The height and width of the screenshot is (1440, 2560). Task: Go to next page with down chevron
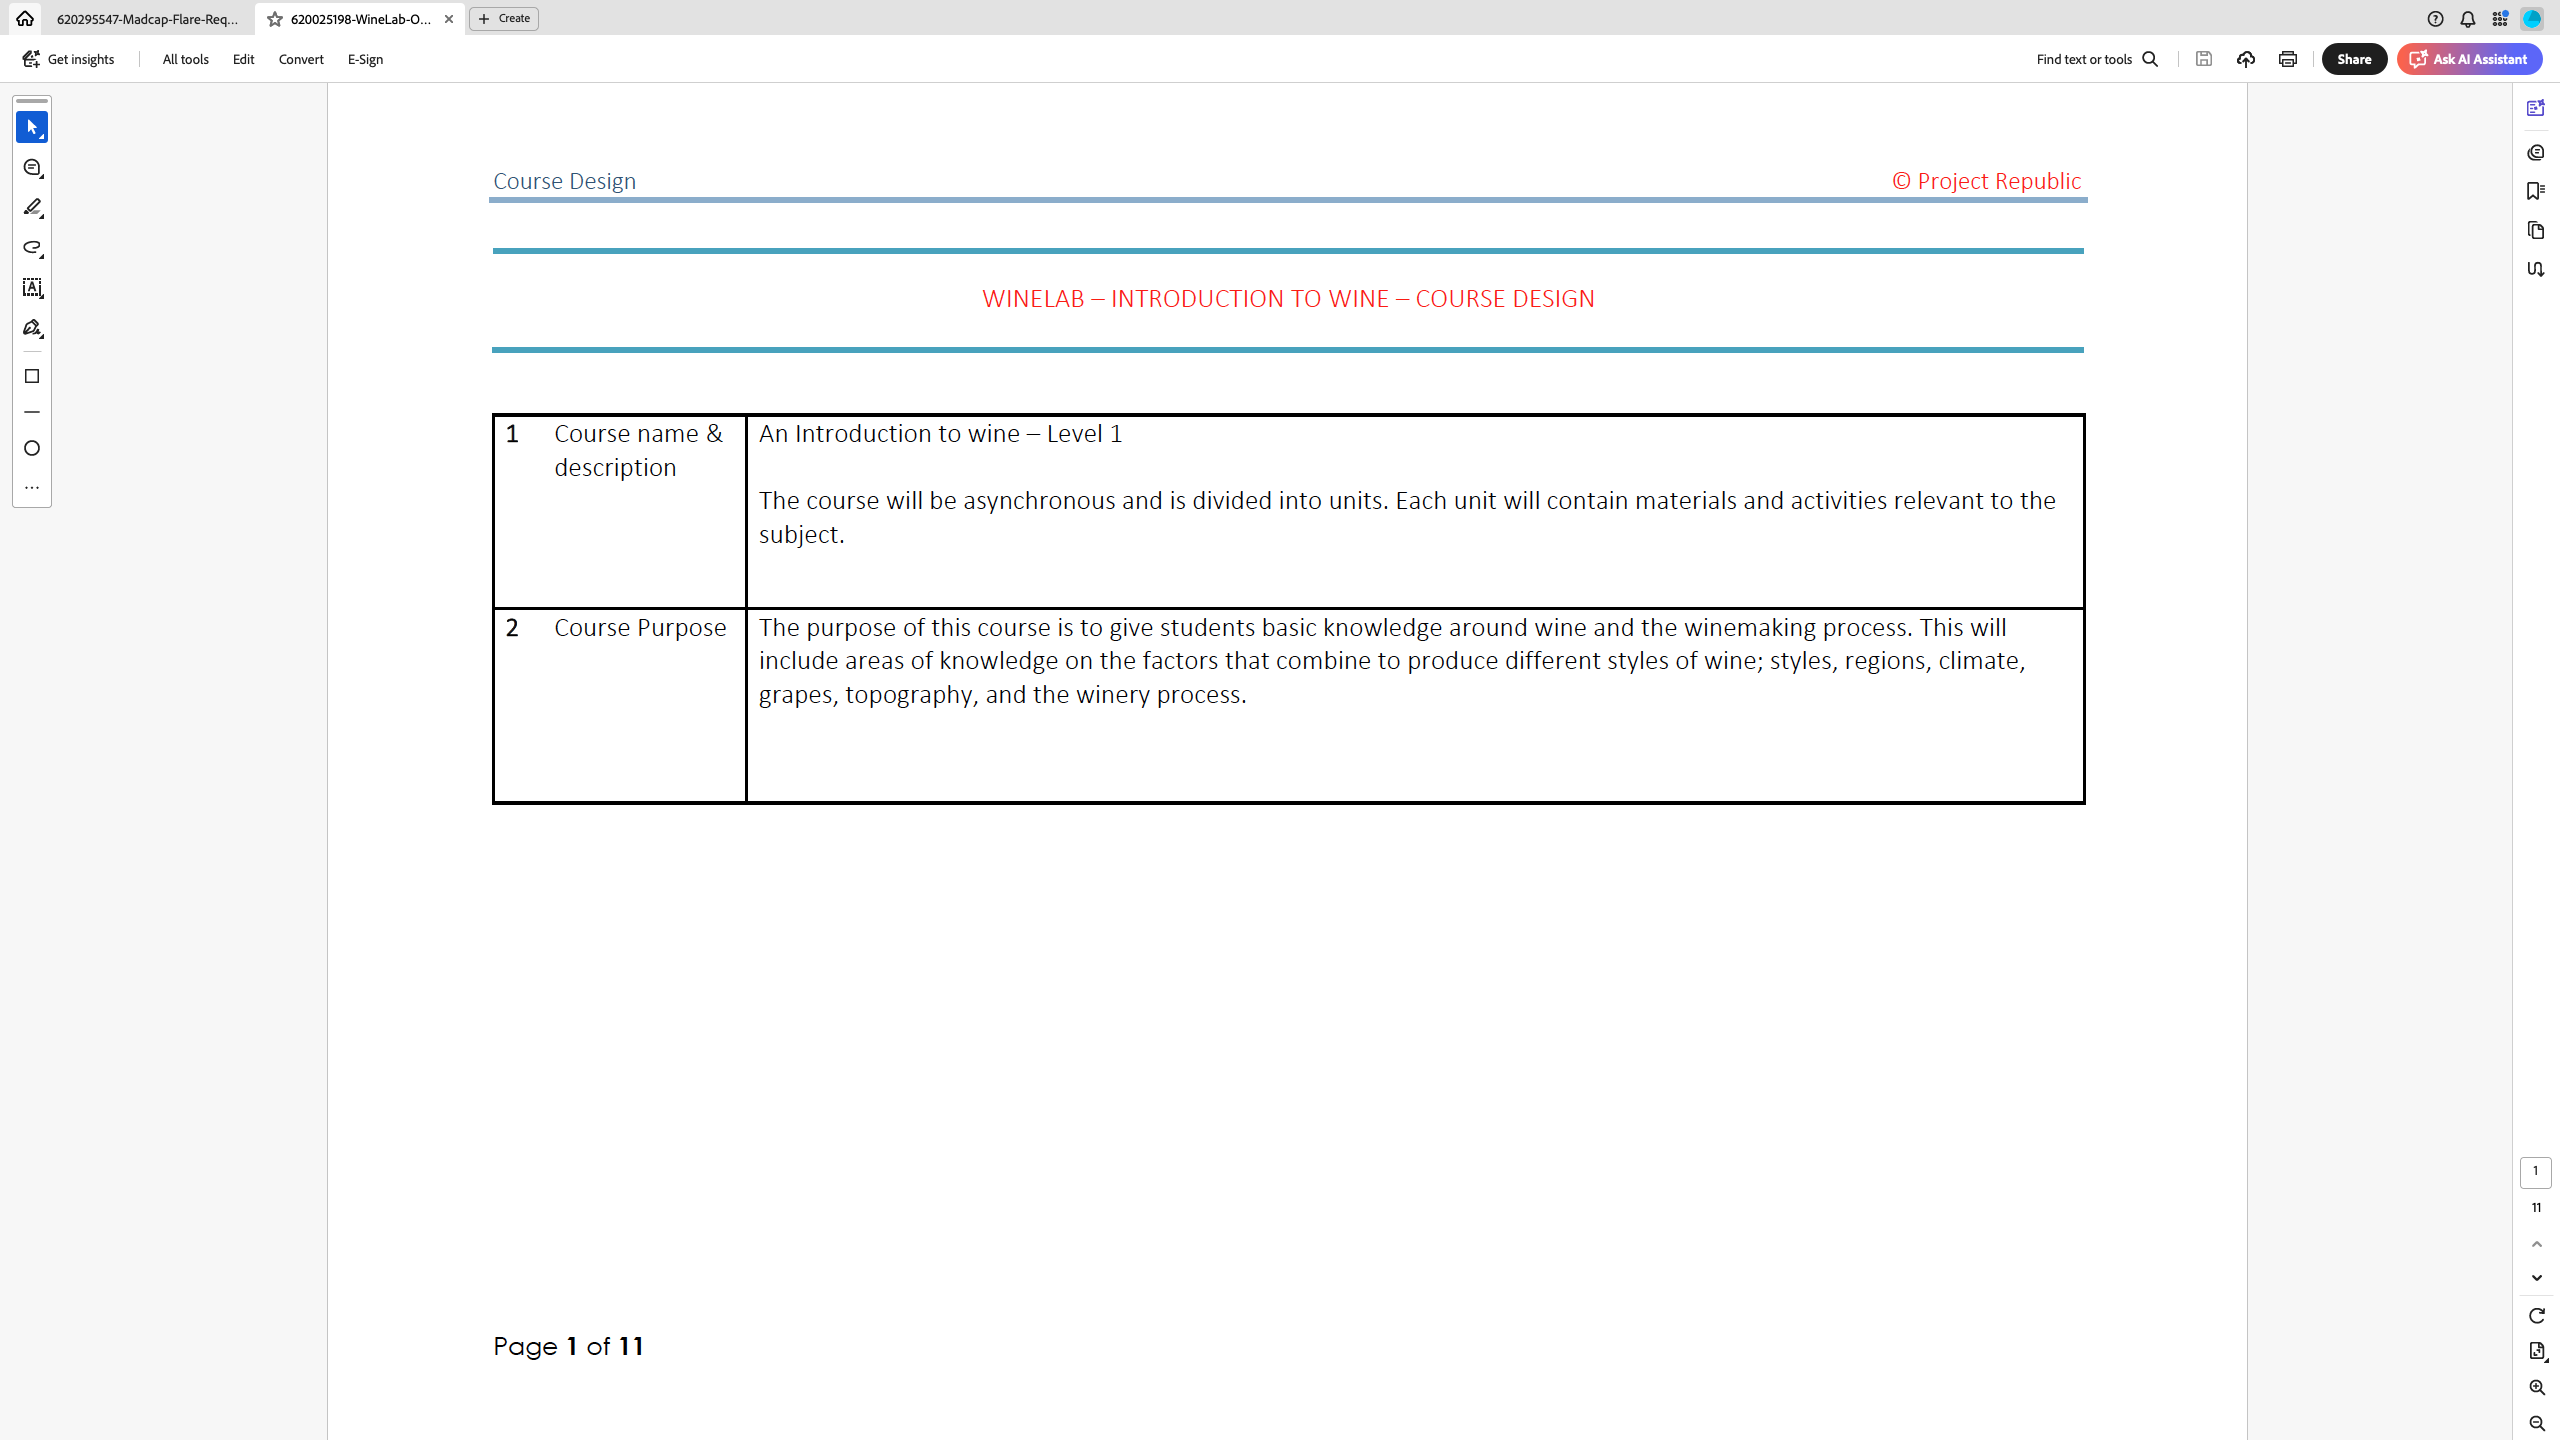pyautogui.click(x=2536, y=1278)
